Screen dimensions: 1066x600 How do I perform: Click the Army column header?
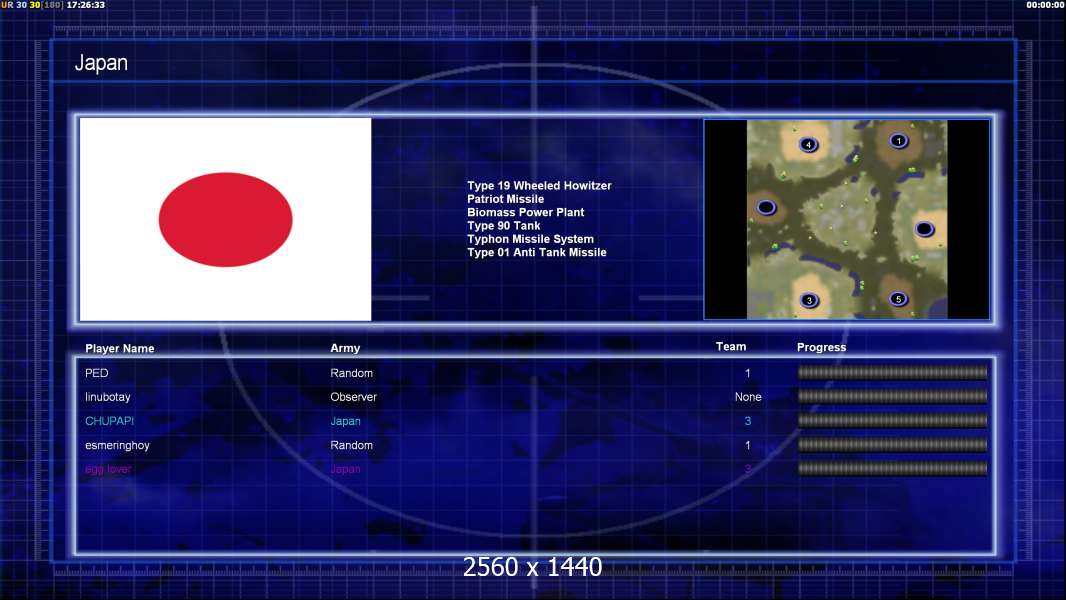click(345, 348)
